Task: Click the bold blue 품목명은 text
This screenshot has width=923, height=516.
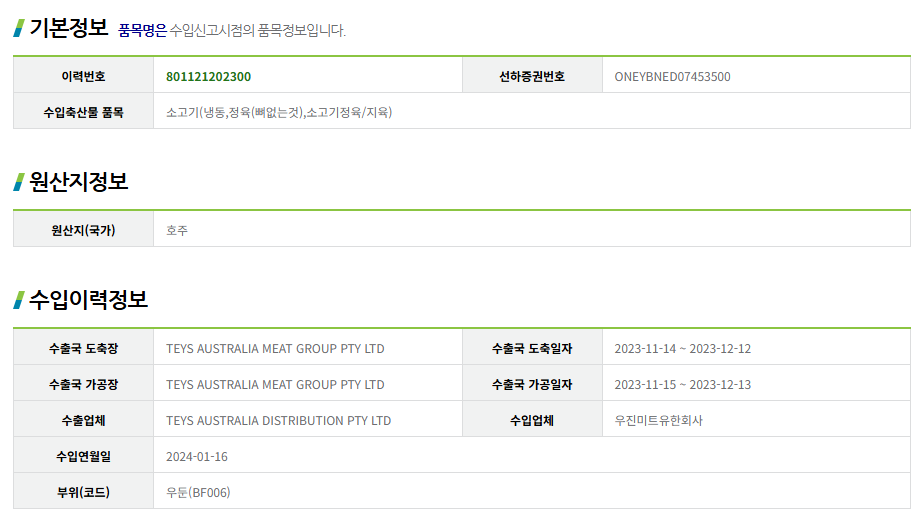Action: coord(142,31)
